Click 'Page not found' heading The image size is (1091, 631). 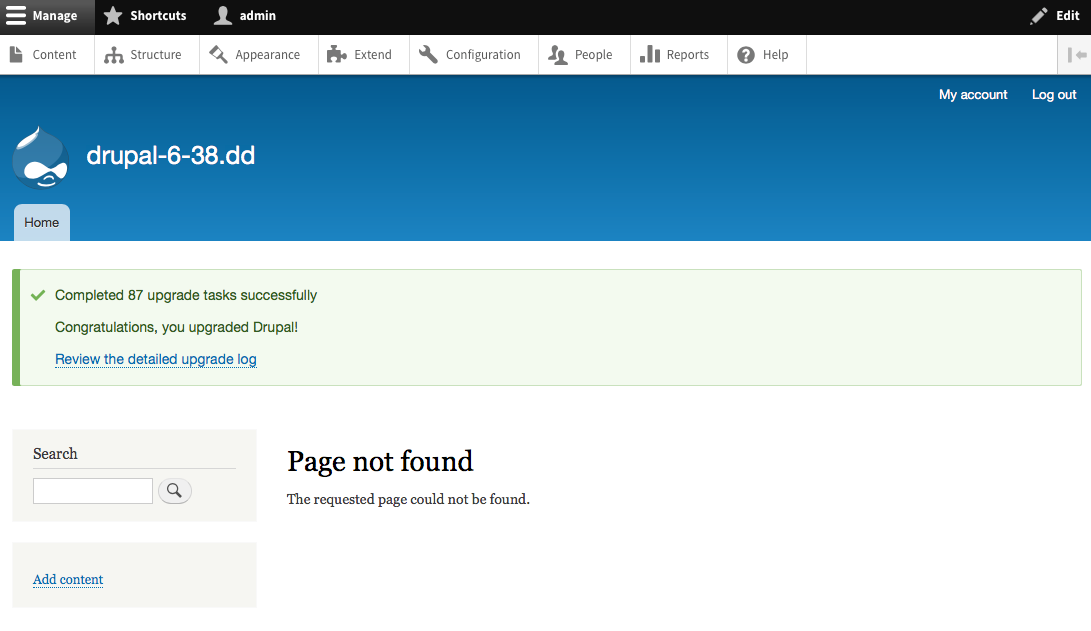click(x=380, y=461)
